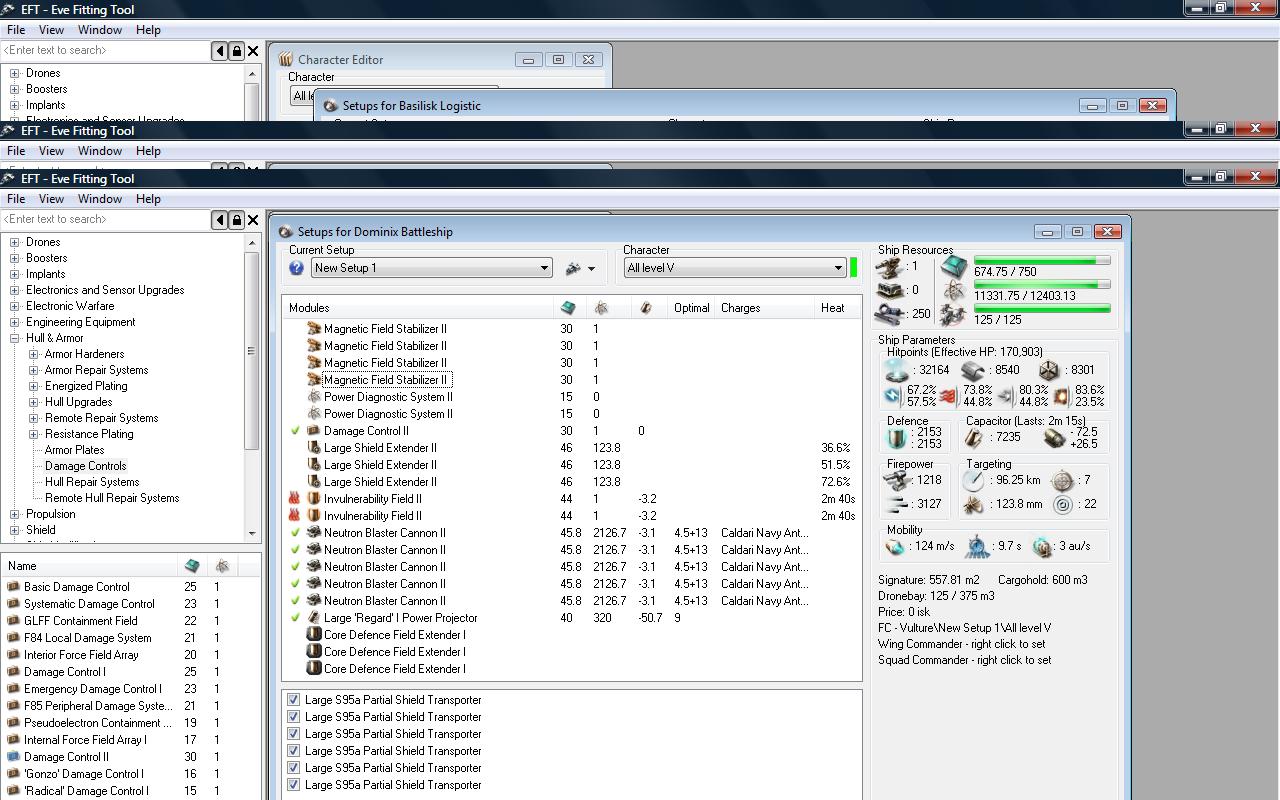Click the CPU chip icon beside 674.75 / 750

click(954, 266)
